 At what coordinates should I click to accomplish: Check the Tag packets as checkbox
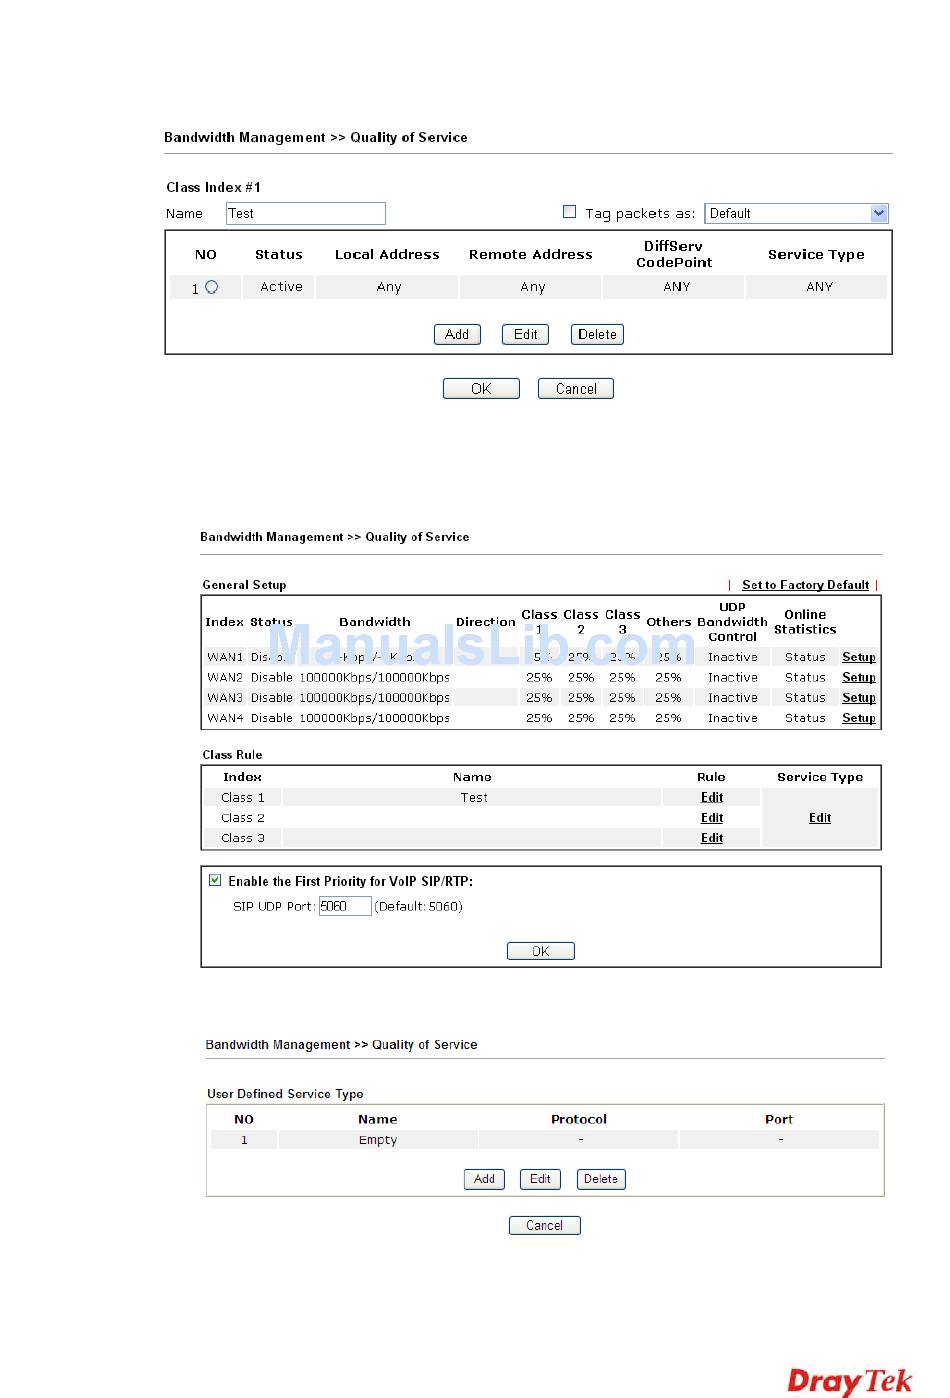tap(570, 212)
